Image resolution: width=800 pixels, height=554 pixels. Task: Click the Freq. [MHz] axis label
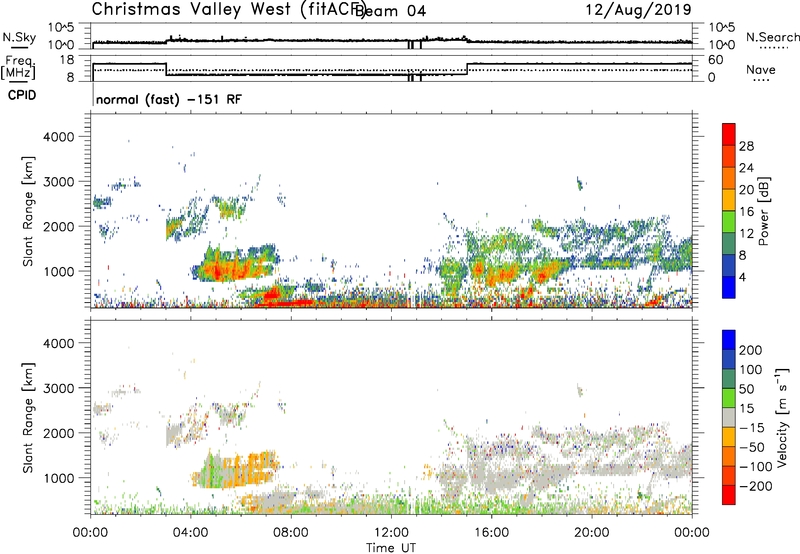[x=19, y=67]
